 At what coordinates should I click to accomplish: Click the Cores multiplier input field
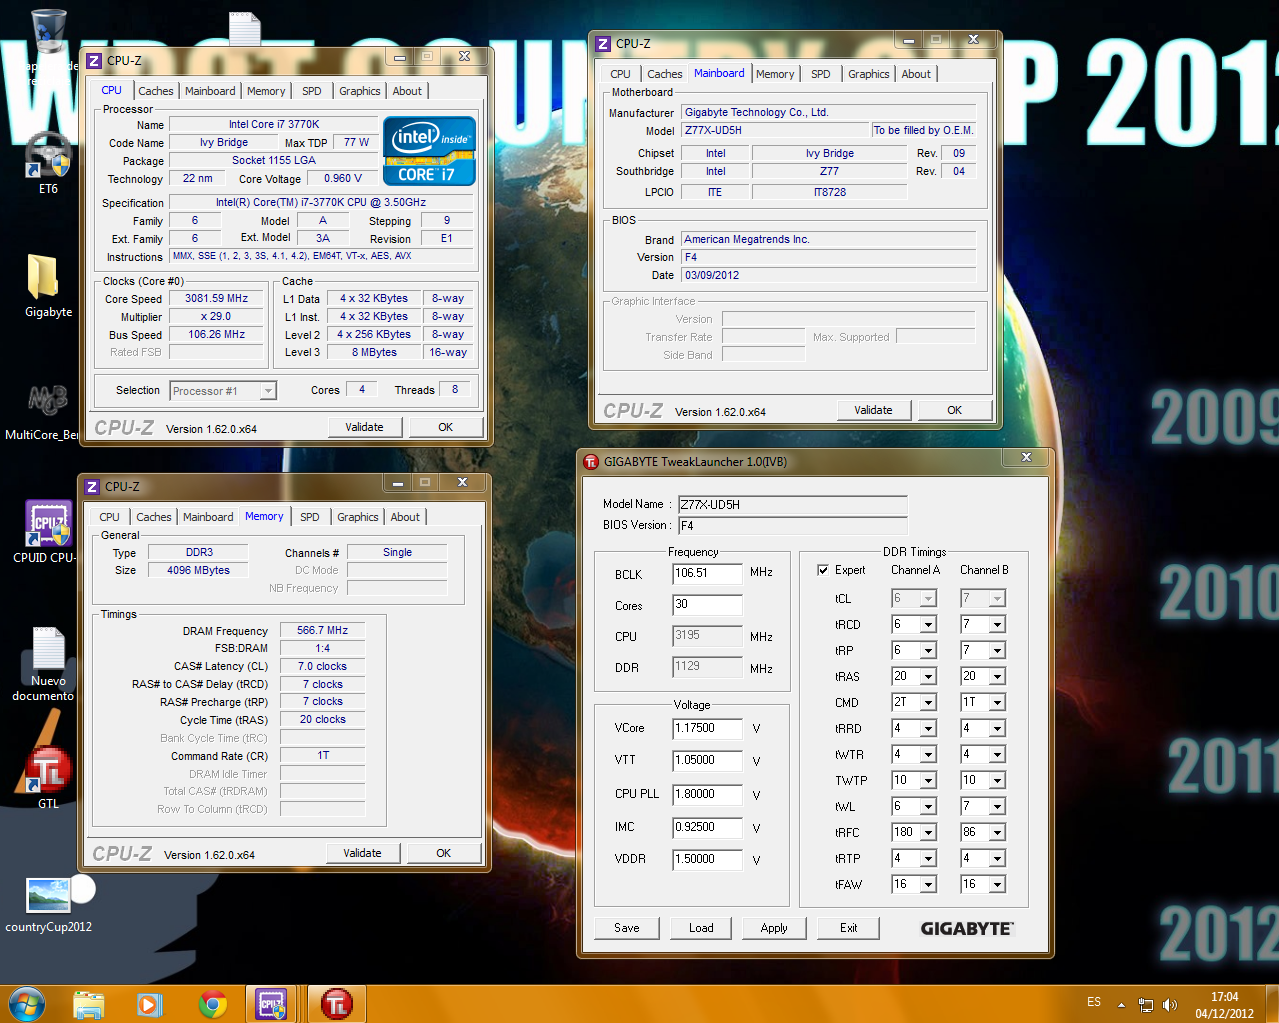[x=708, y=604]
